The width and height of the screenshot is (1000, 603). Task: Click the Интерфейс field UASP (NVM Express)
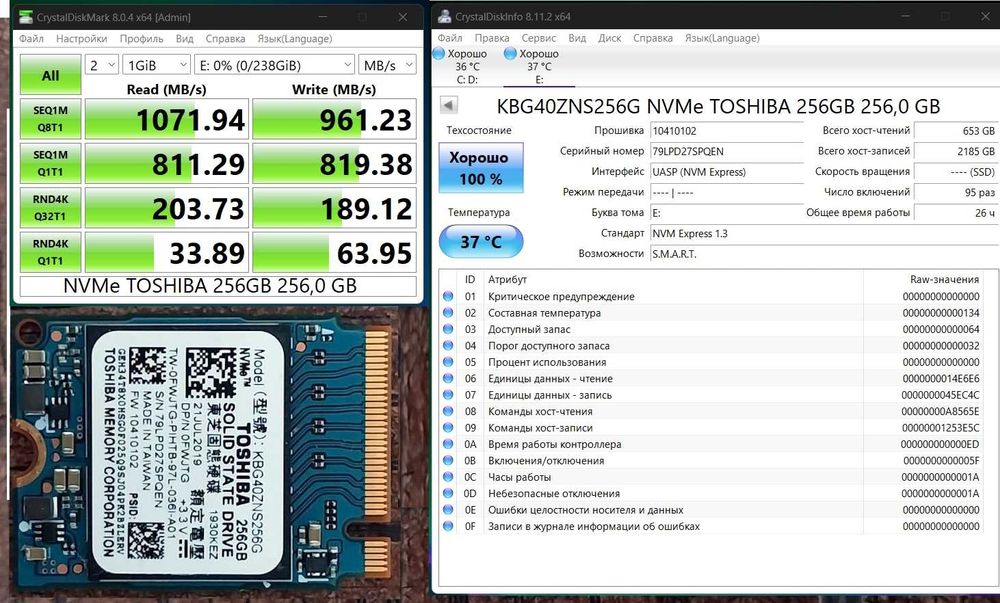(726, 171)
